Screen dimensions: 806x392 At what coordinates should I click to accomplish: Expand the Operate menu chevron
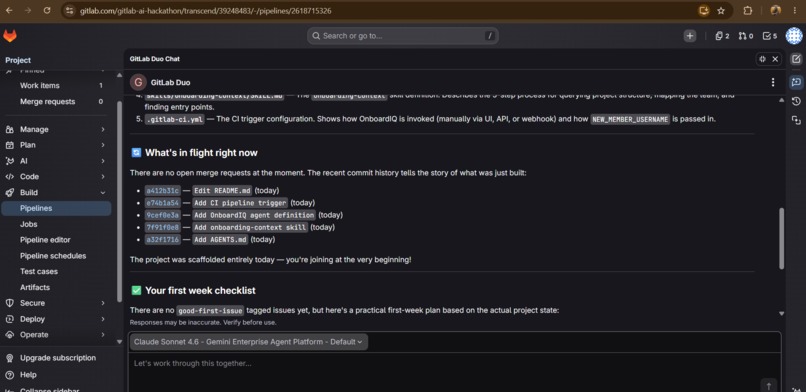click(103, 334)
